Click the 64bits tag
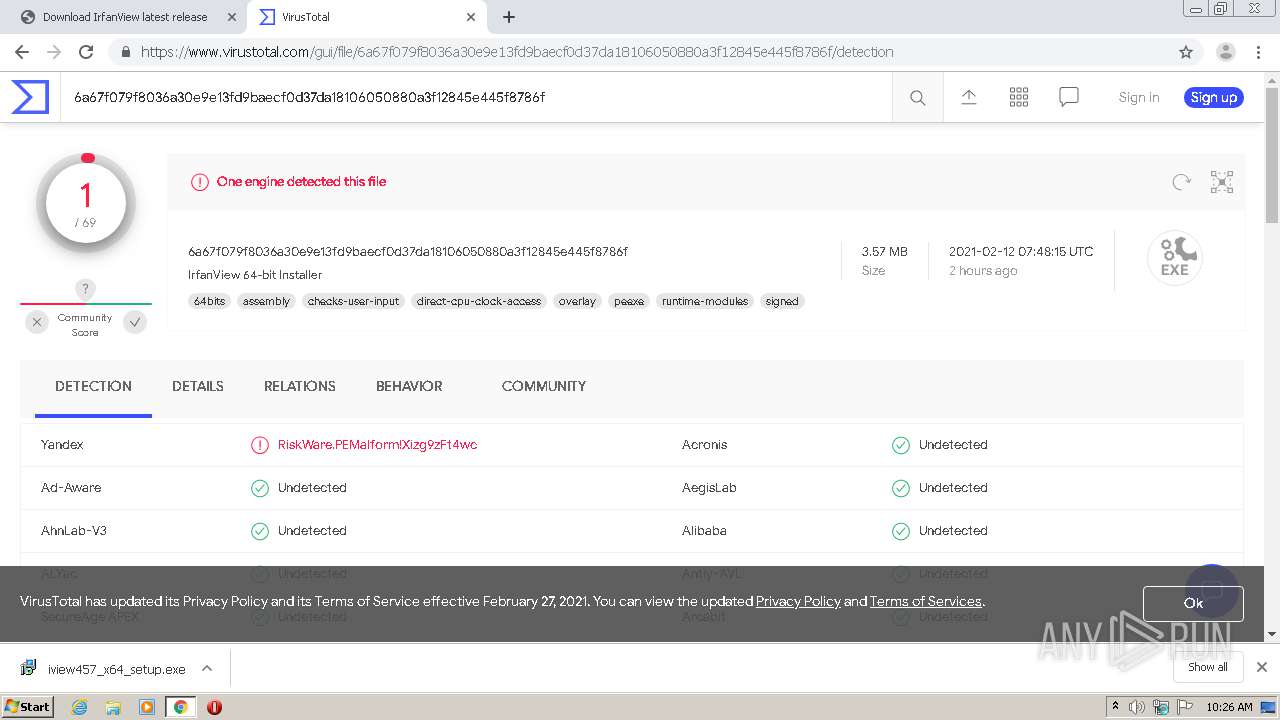This screenshot has width=1280, height=720. tap(210, 301)
